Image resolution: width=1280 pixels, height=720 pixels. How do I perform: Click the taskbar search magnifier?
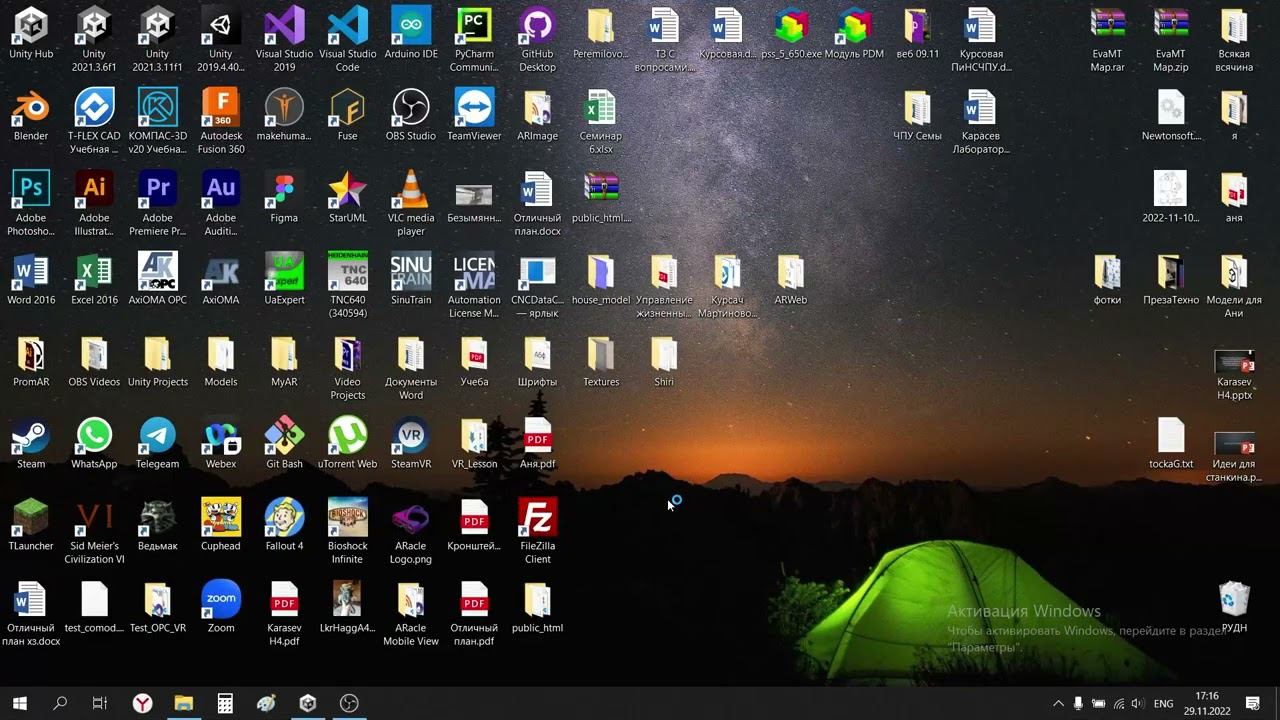point(60,703)
